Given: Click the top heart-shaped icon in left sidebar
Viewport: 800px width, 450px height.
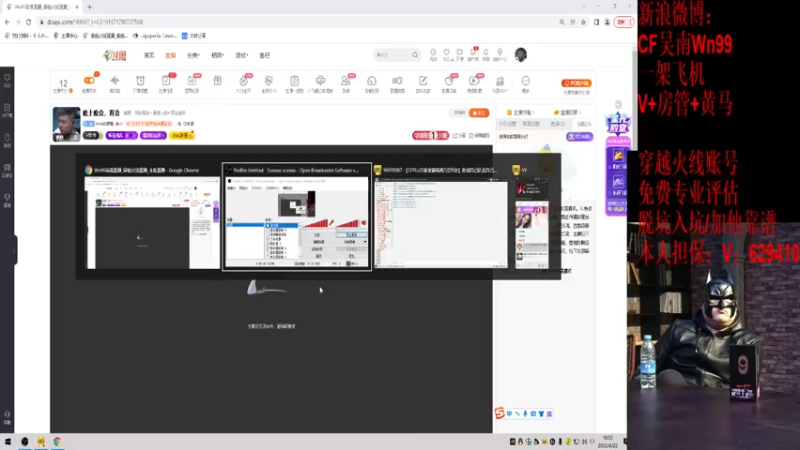Looking at the screenshot, I should pyautogui.click(x=7, y=80).
